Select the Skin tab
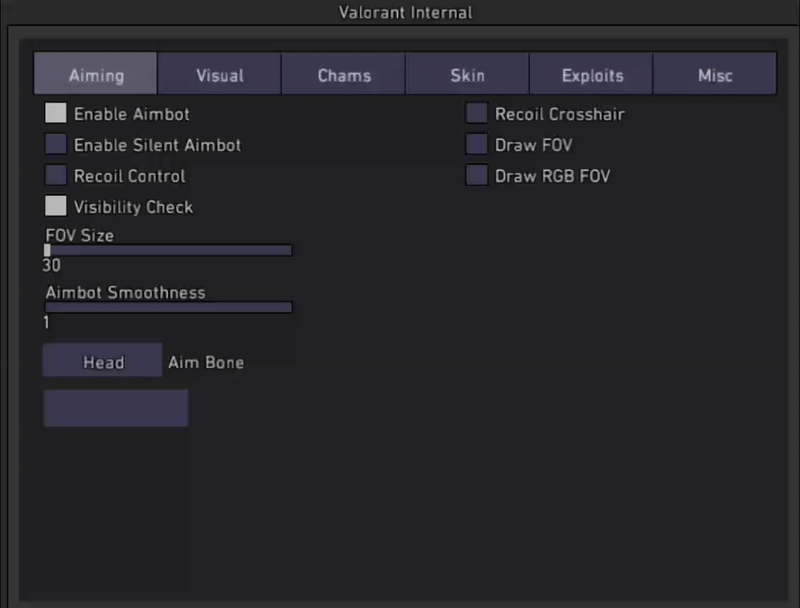The width and height of the screenshot is (800, 608). [467, 75]
